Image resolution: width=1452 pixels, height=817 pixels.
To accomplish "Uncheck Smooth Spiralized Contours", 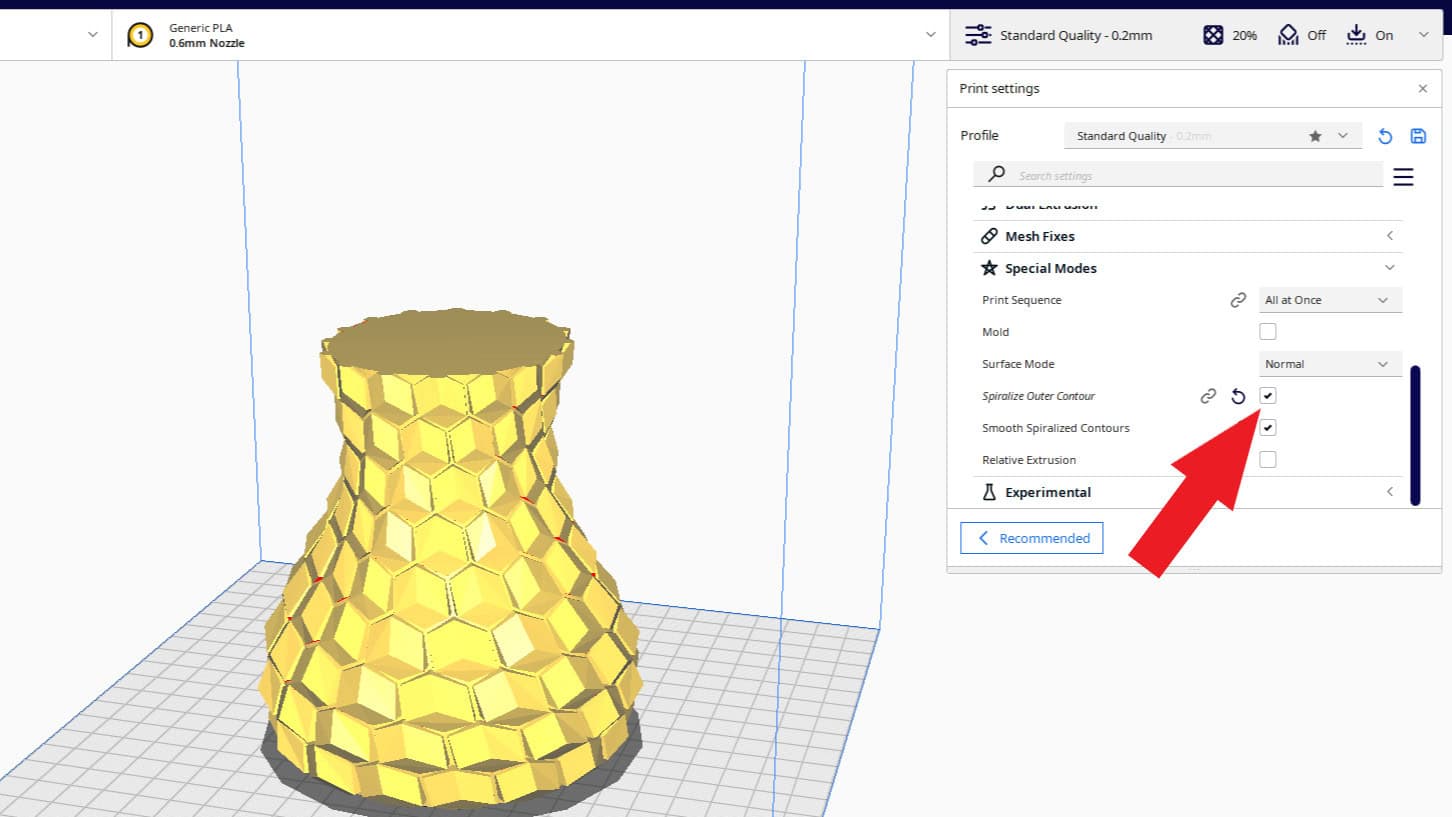I will click(1267, 427).
